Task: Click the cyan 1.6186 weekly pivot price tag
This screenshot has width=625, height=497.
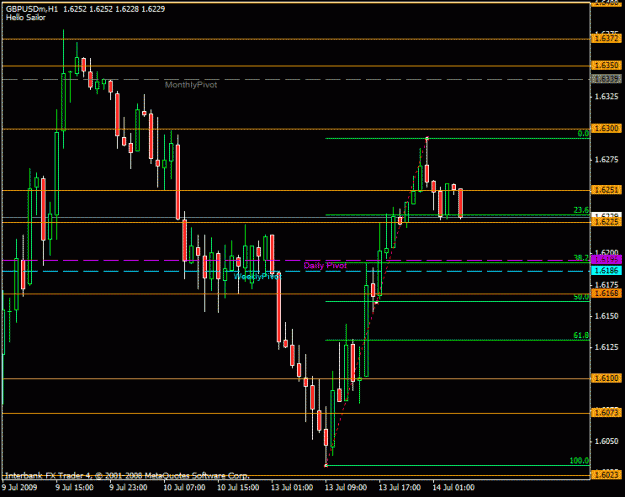Action: [x=606, y=271]
